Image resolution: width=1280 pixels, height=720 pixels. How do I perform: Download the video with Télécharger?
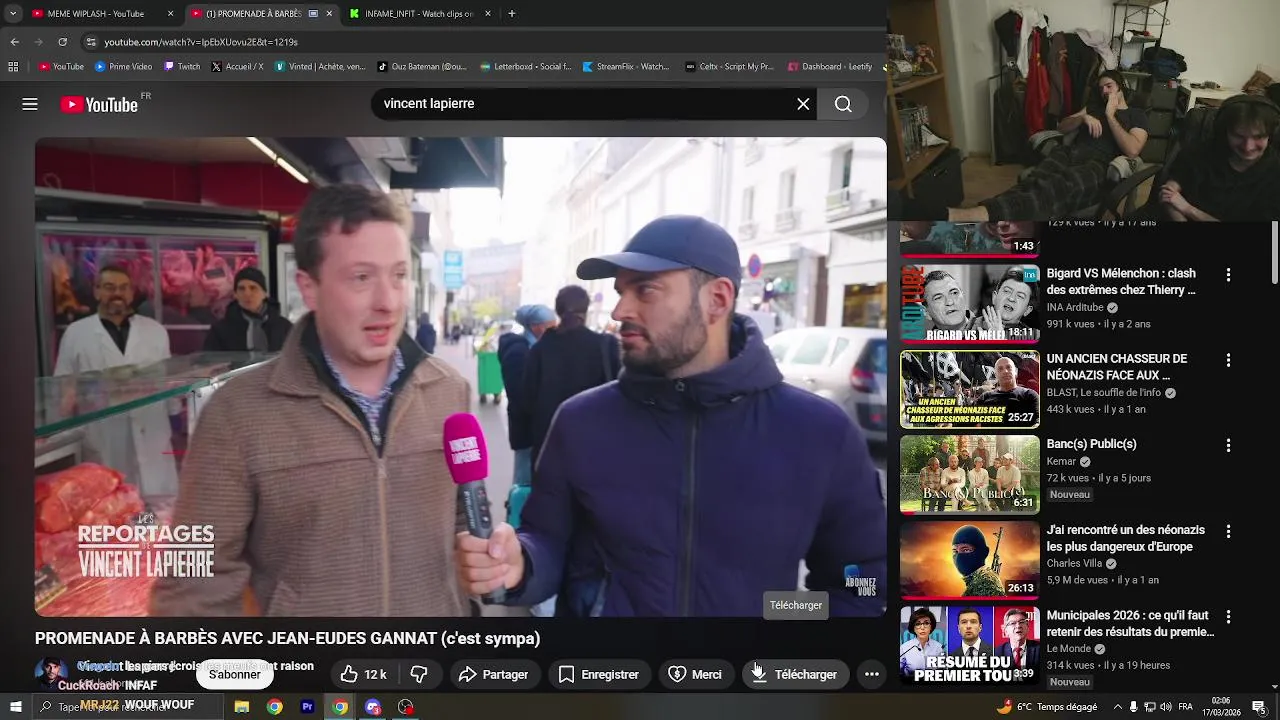coord(795,674)
